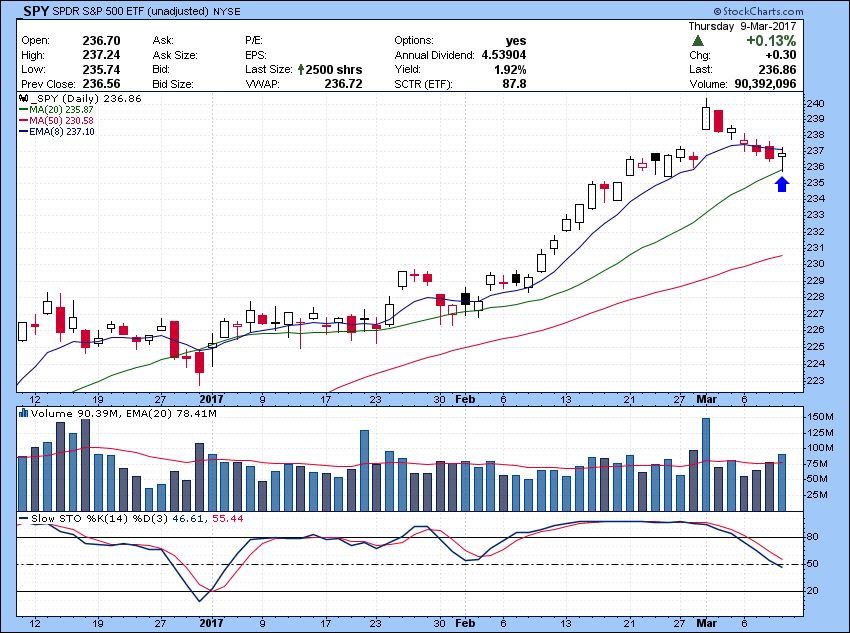Click the 150M label on the volume axis
This screenshot has height=633, width=850.
(820, 417)
